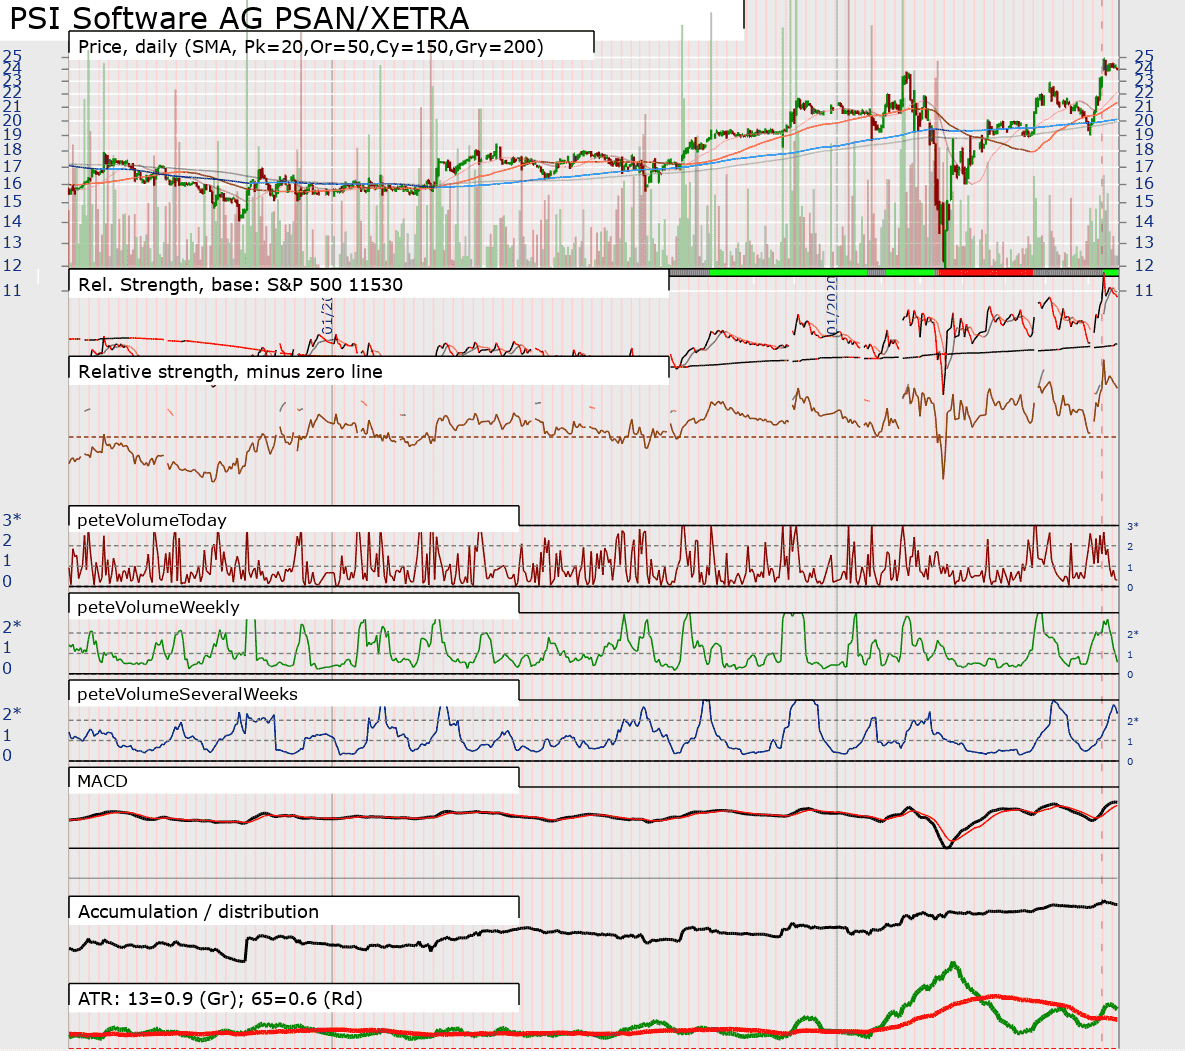
Task: Click the "3*" label left of peteVolumeToday
Action: tap(11, 520)
